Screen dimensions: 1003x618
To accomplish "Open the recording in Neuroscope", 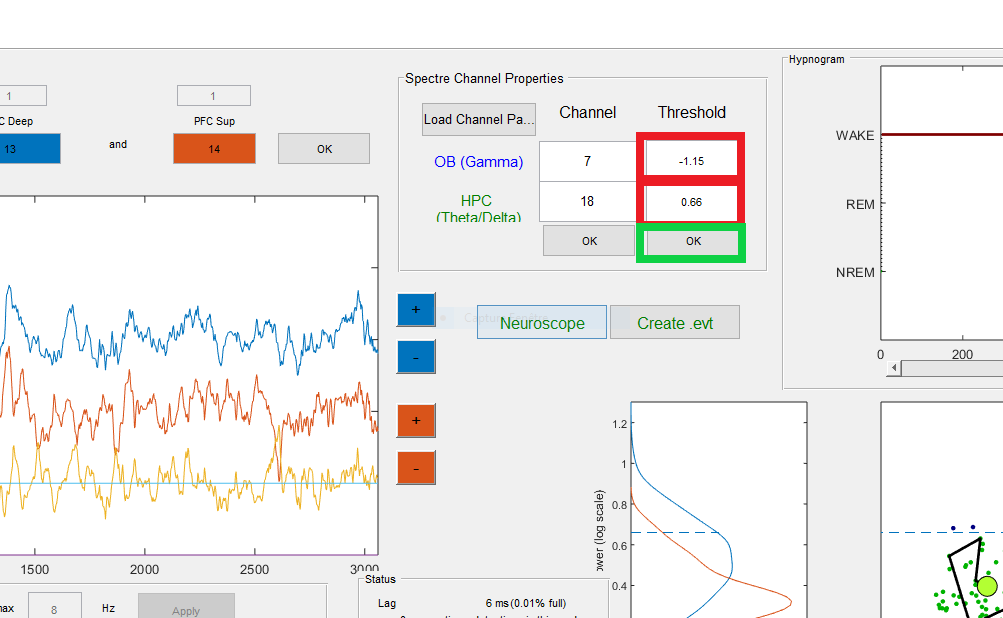I will click(x=541, y=322).
